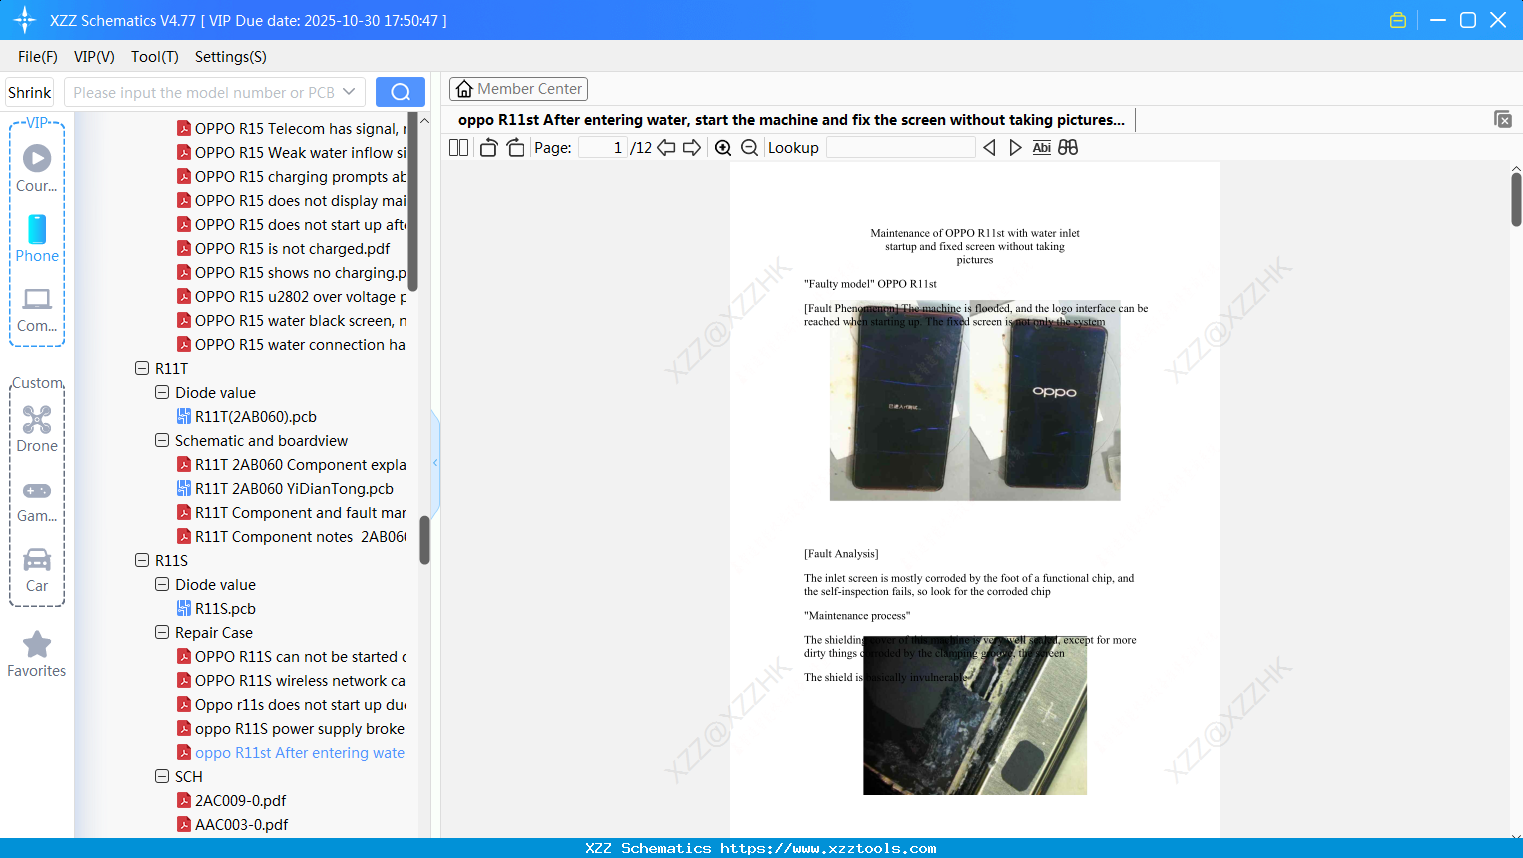Select the Drone category icon in the sidebar
Screen dimensions: 1523x858
pos(37,420)
